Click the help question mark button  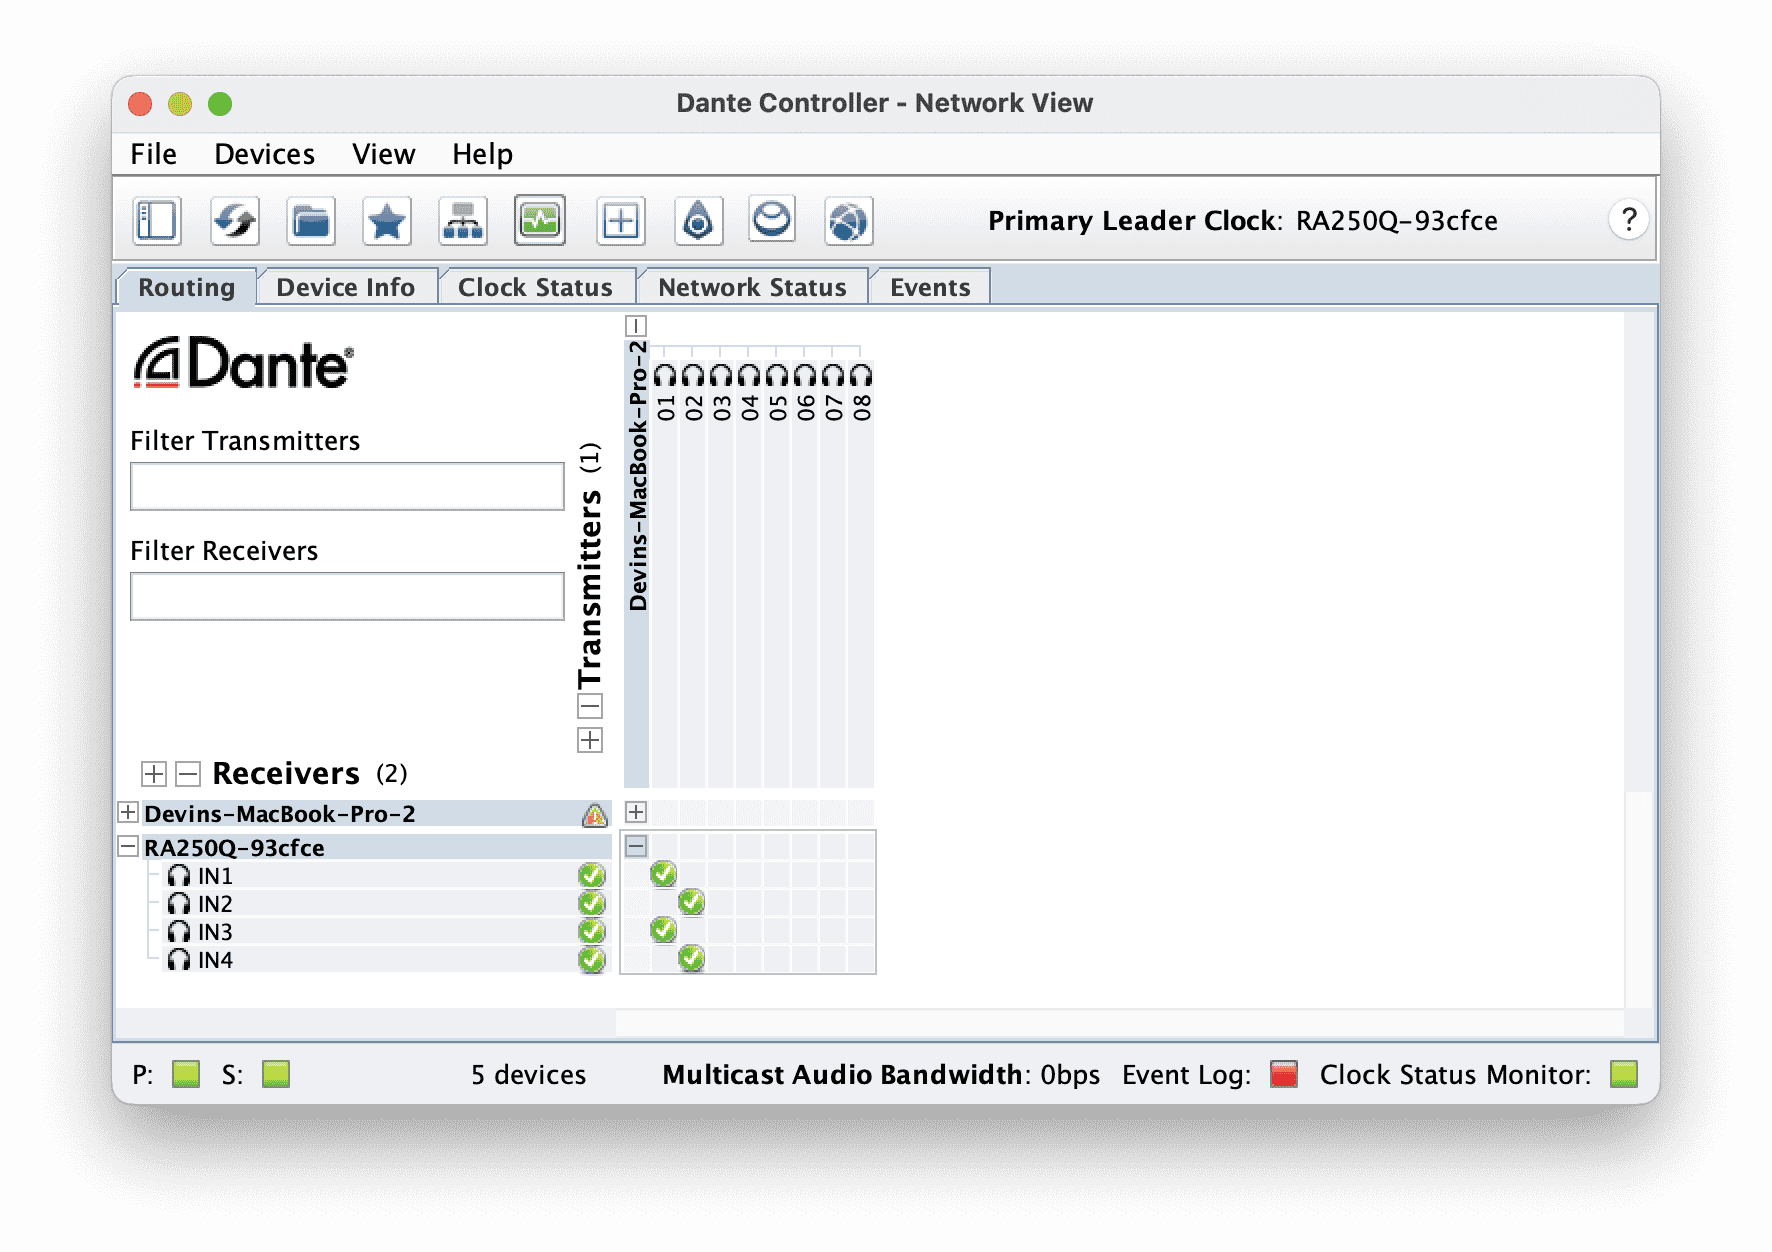pos(1628,220)
